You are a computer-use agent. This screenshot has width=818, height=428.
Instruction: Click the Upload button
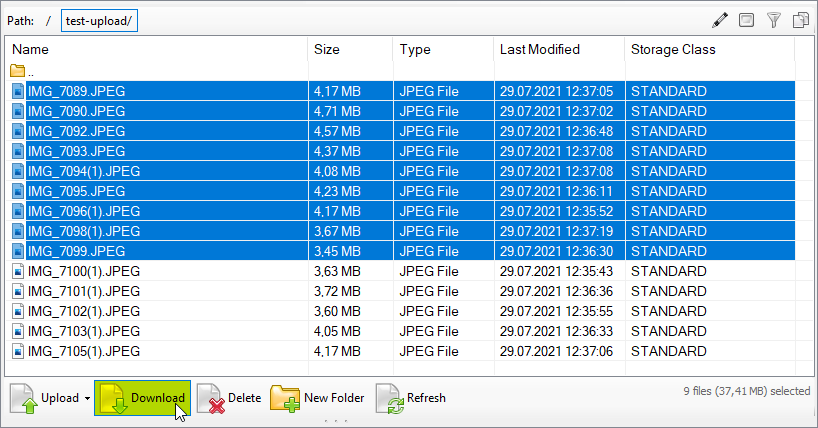coord(44,398)
